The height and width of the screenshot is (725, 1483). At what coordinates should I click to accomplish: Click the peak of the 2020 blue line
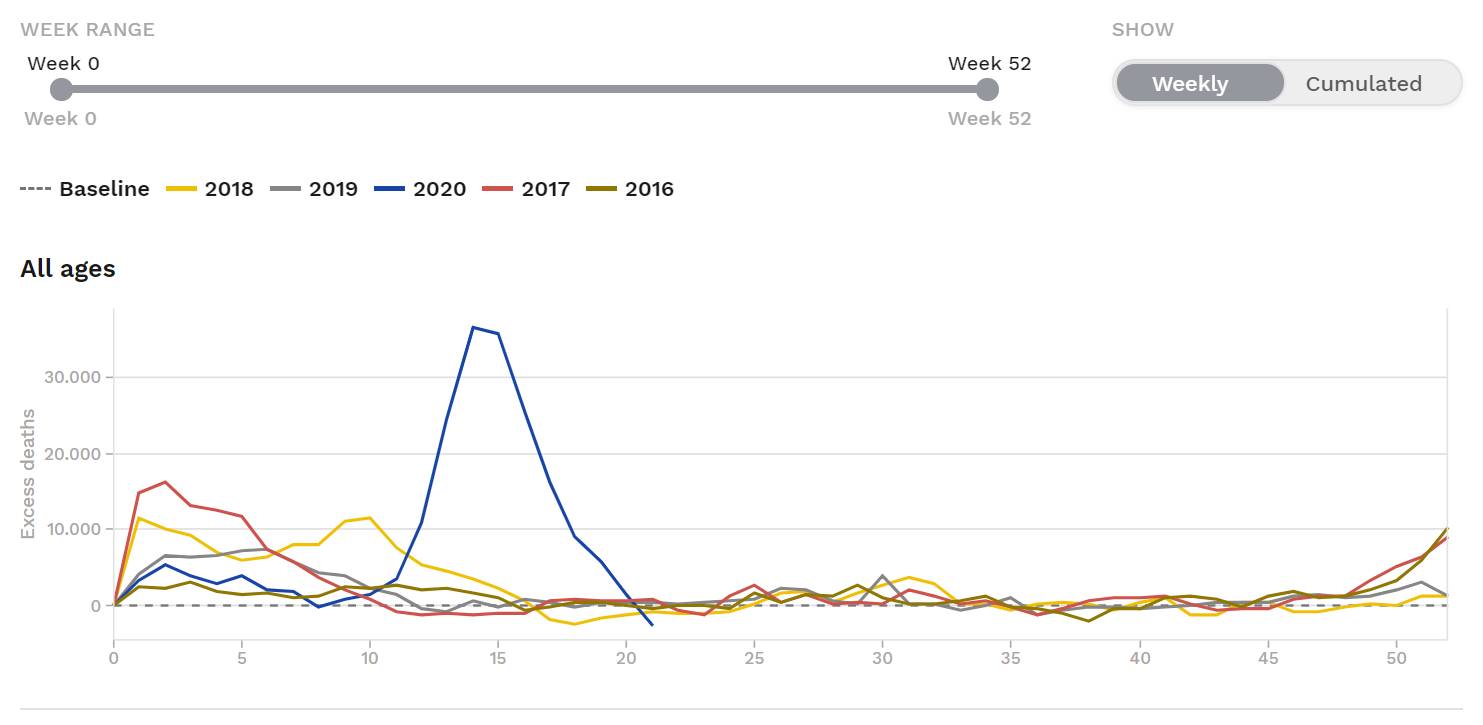(x=473, y=327)
